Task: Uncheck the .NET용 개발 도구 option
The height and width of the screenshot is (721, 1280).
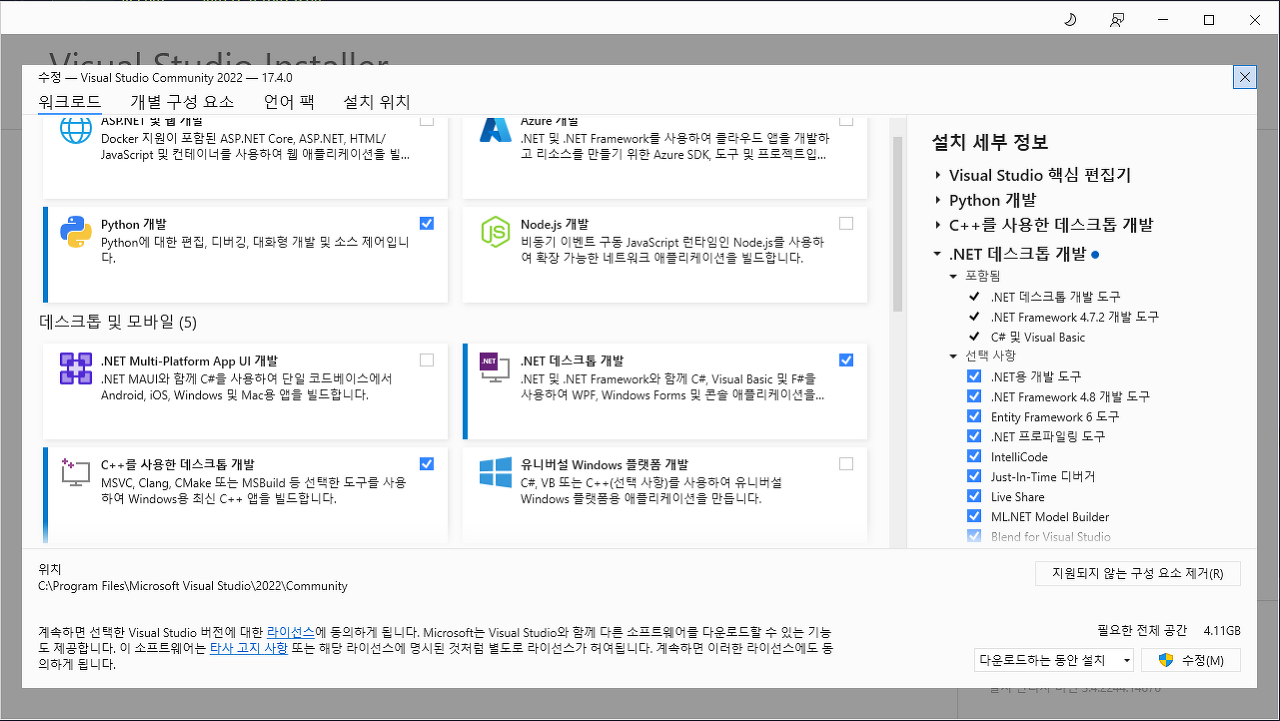Action: click(974, 376)
